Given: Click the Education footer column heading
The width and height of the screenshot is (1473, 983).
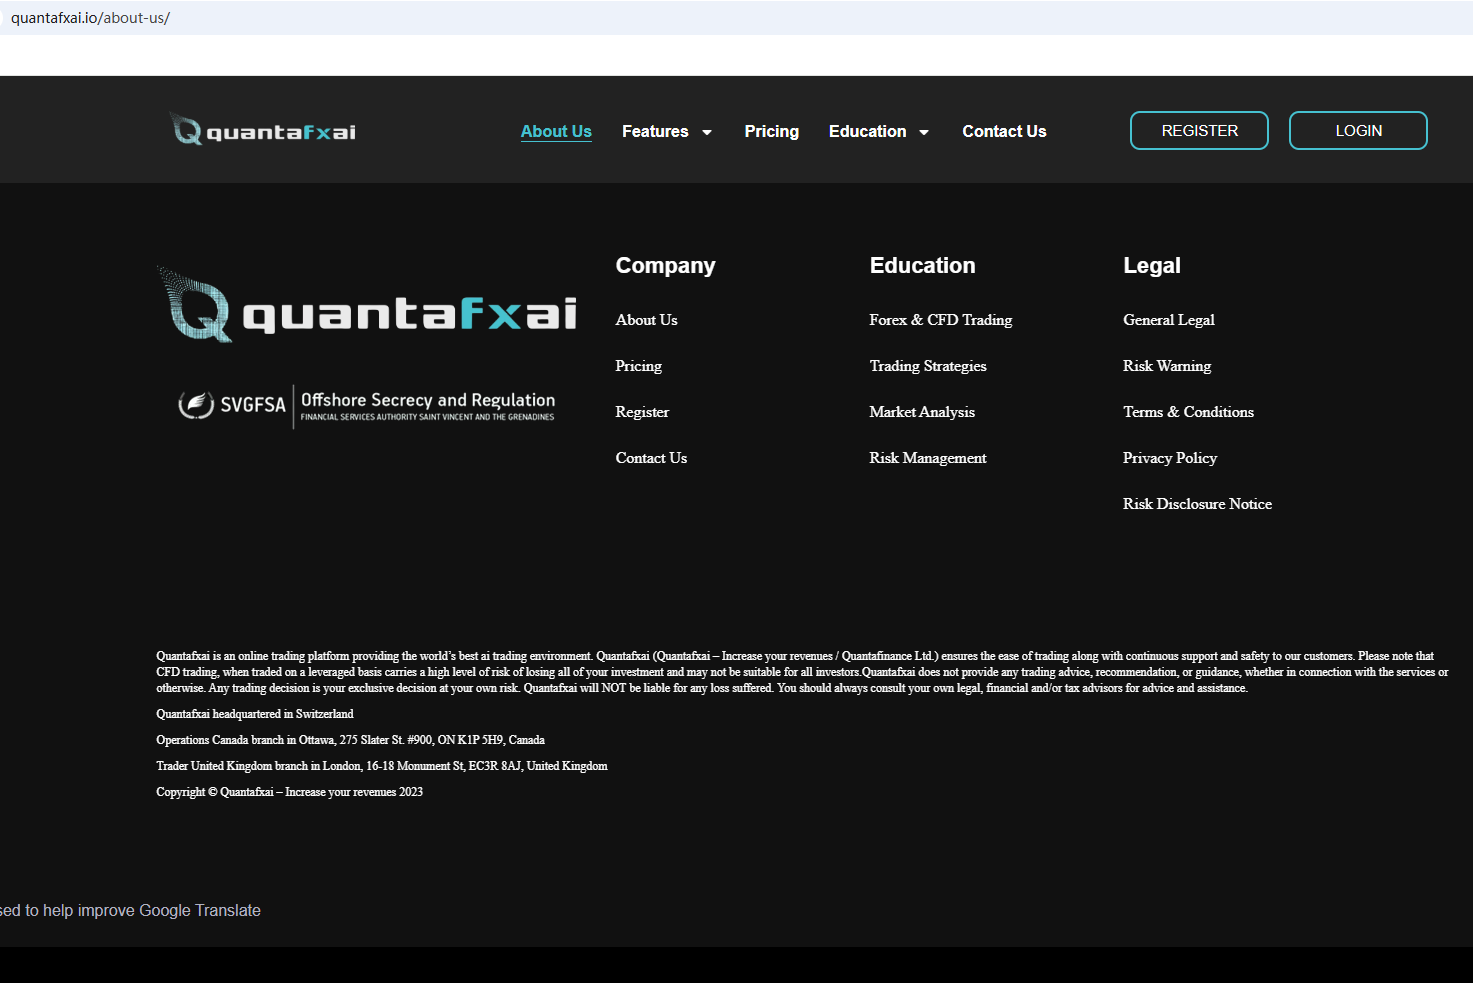Looking at the screenshot, I should [x=922, y=266].
